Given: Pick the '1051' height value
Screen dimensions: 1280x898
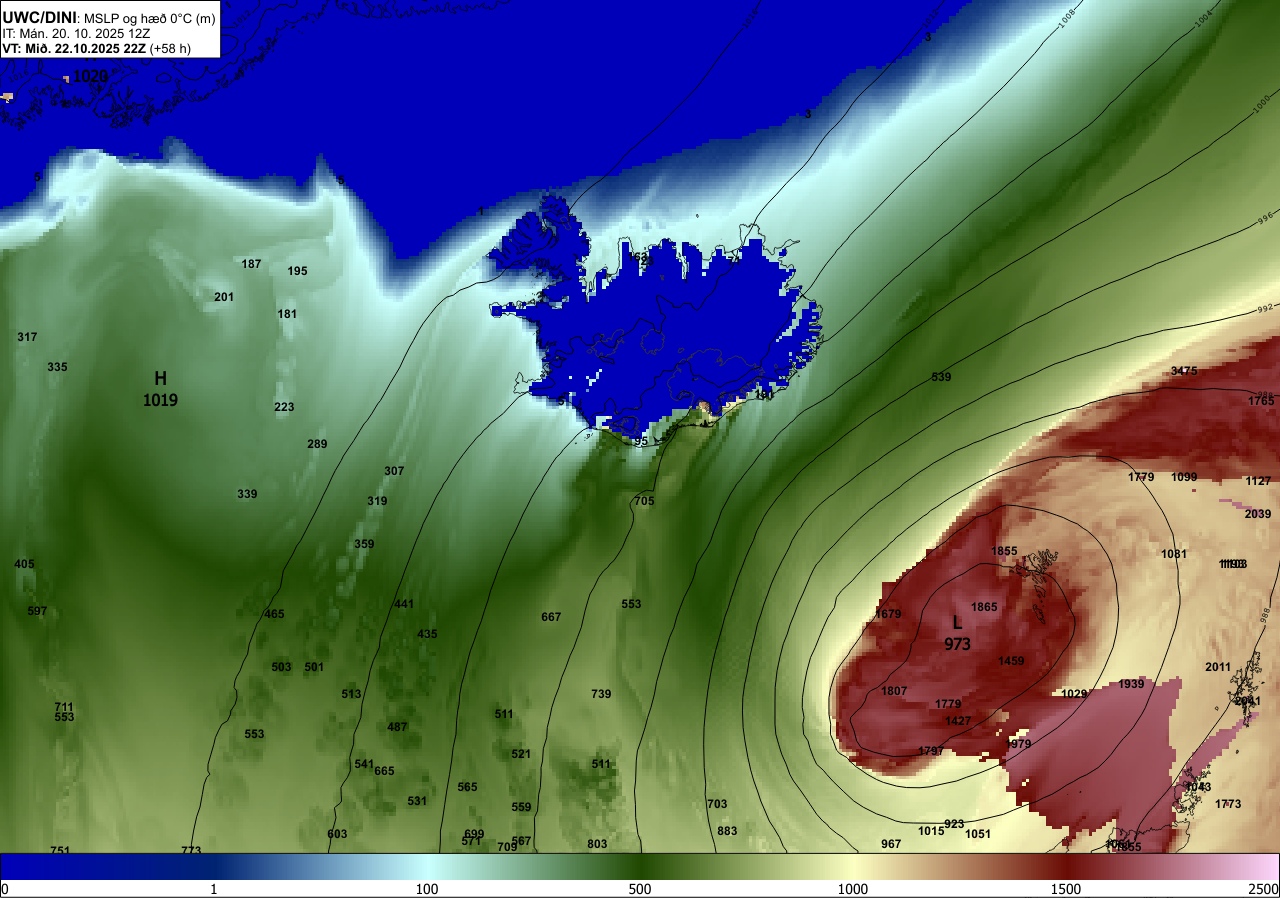Looking at the screenshot, I should coord(978,834).
